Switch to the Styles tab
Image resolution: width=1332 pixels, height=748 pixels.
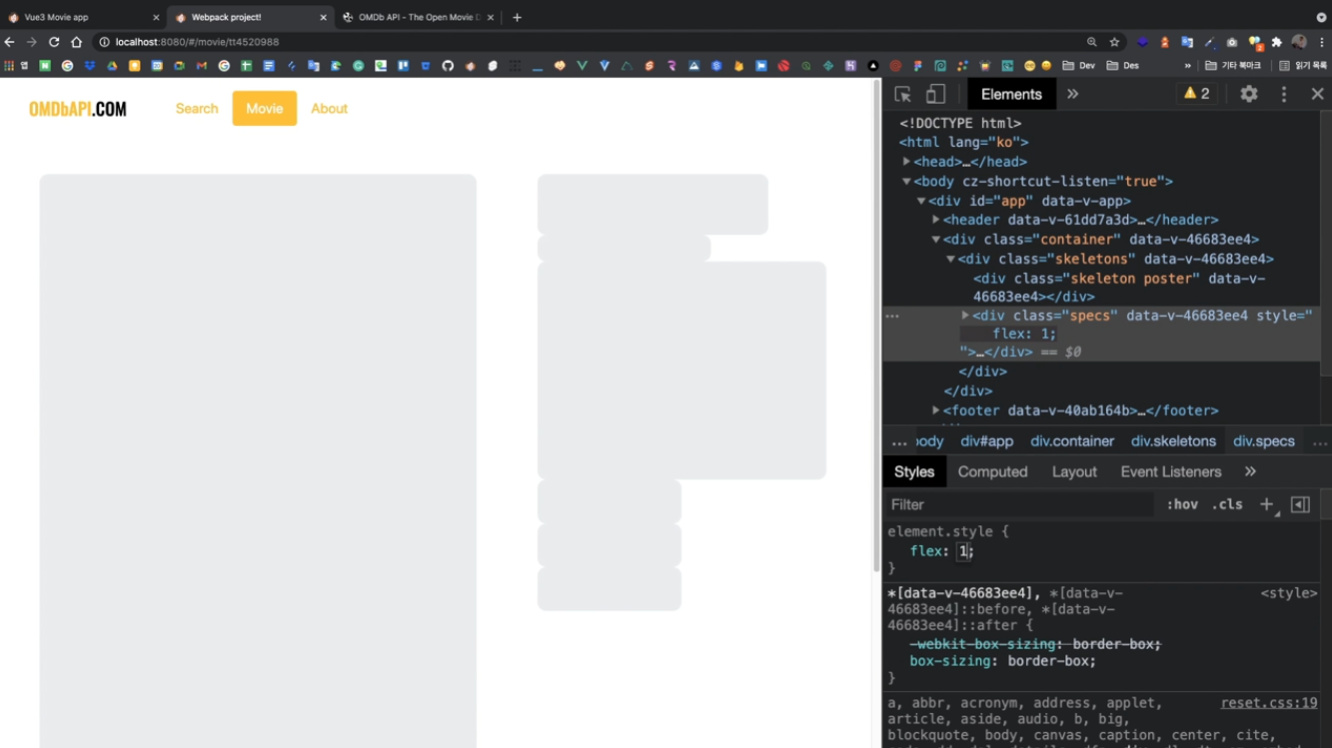point(914,472)
